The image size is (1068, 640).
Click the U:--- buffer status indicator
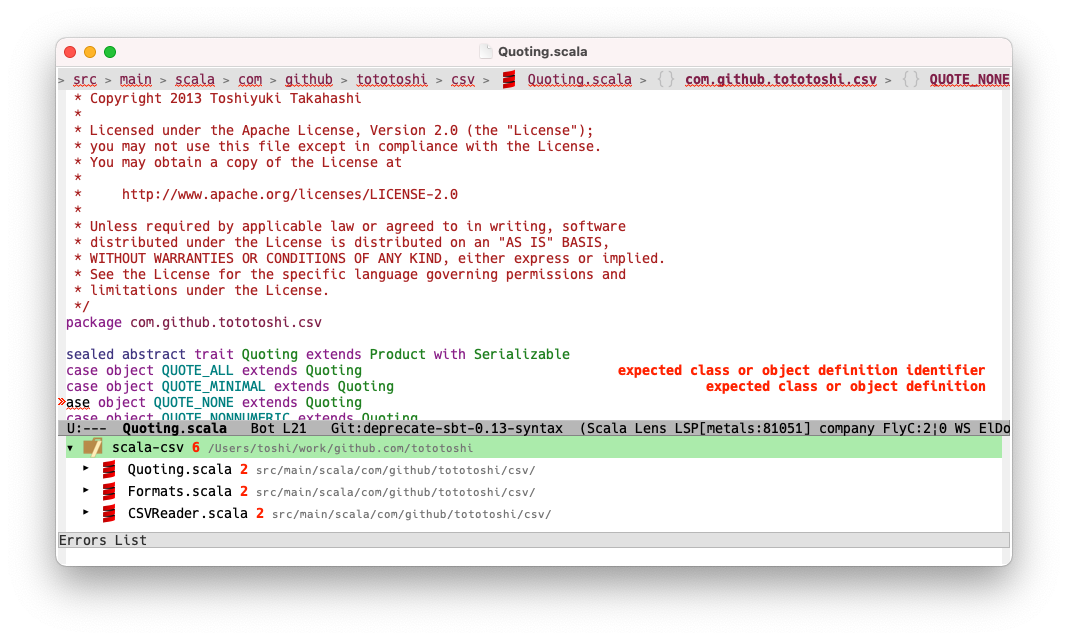coord(87,428)
